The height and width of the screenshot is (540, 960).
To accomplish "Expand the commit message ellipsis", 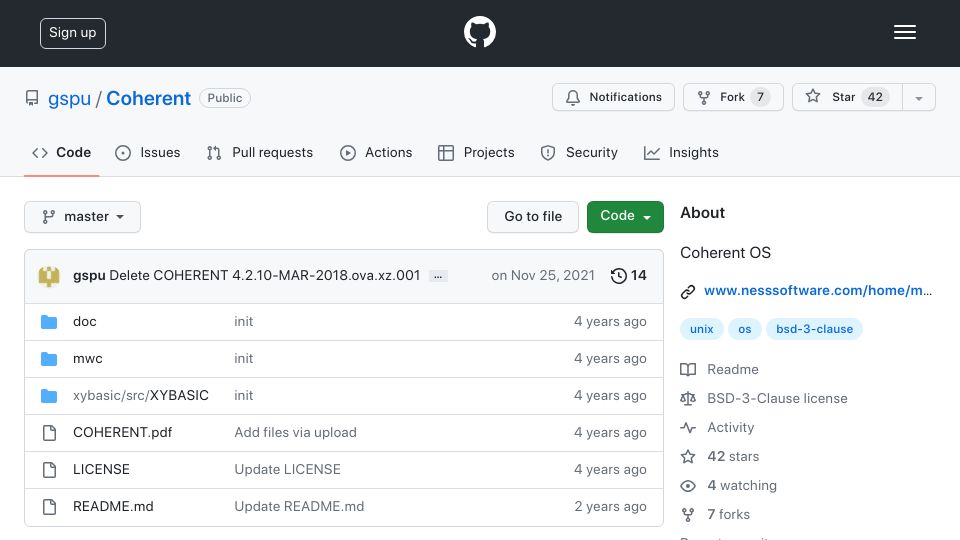I will [x=438, y=276].
